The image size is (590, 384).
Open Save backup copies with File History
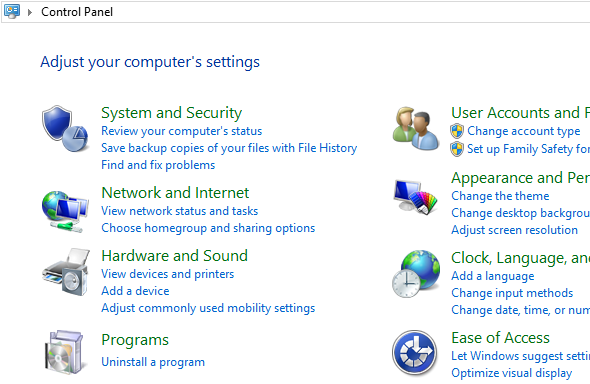229,148
